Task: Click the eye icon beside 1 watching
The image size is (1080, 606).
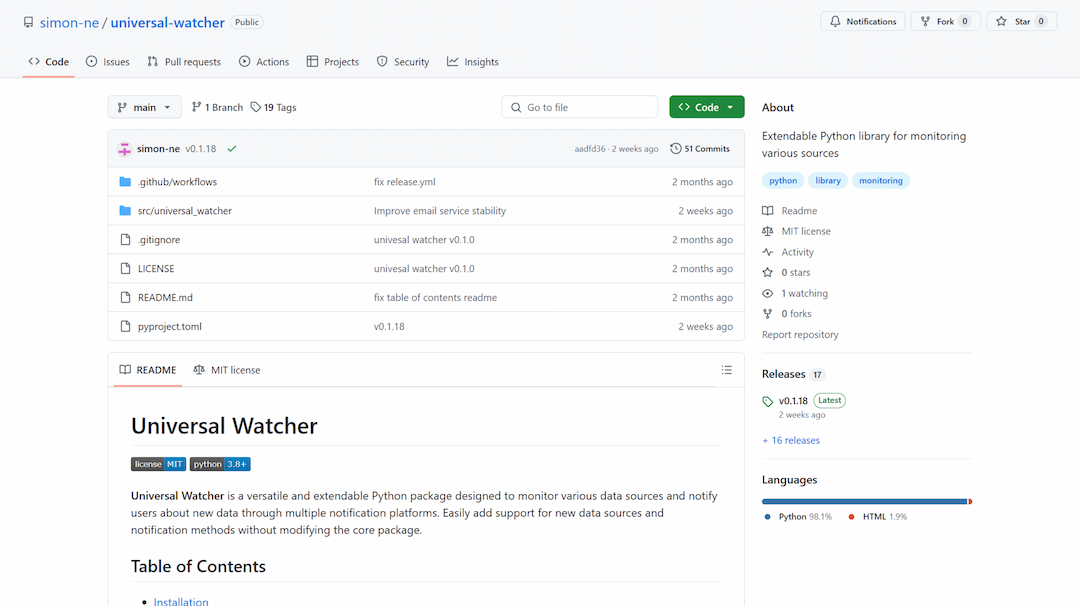Action: pyautogui.click(x=767, y=293)
